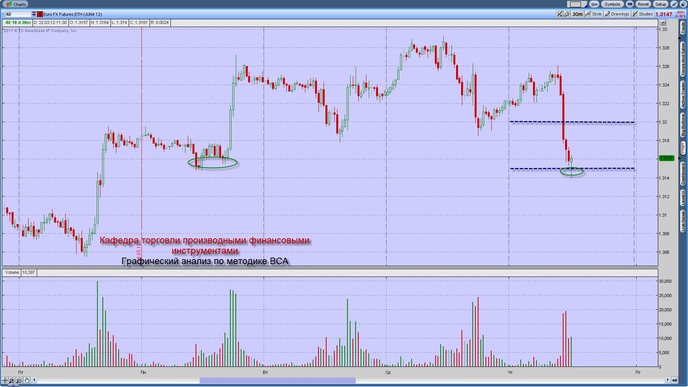
Task: Click the small rounded button left of Symbols
Action: click(594, 4)
